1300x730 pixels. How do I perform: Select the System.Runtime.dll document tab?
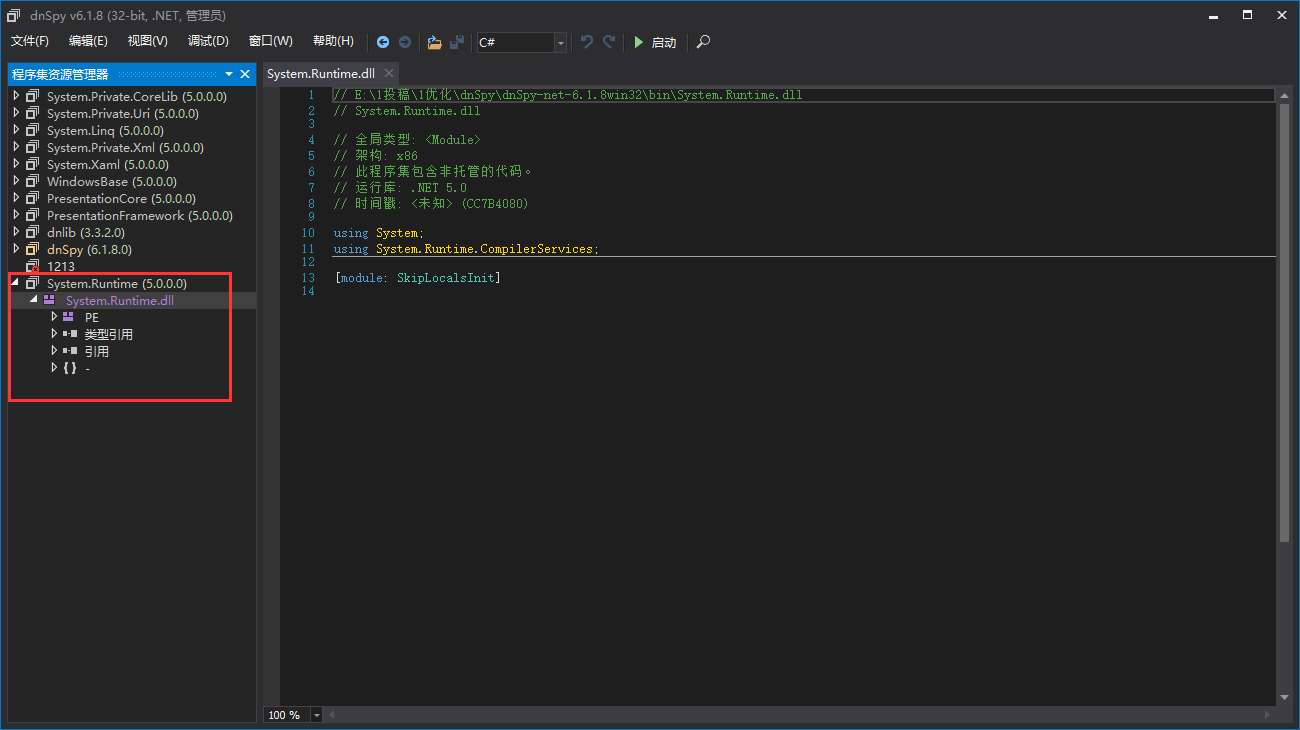(320, 74)
